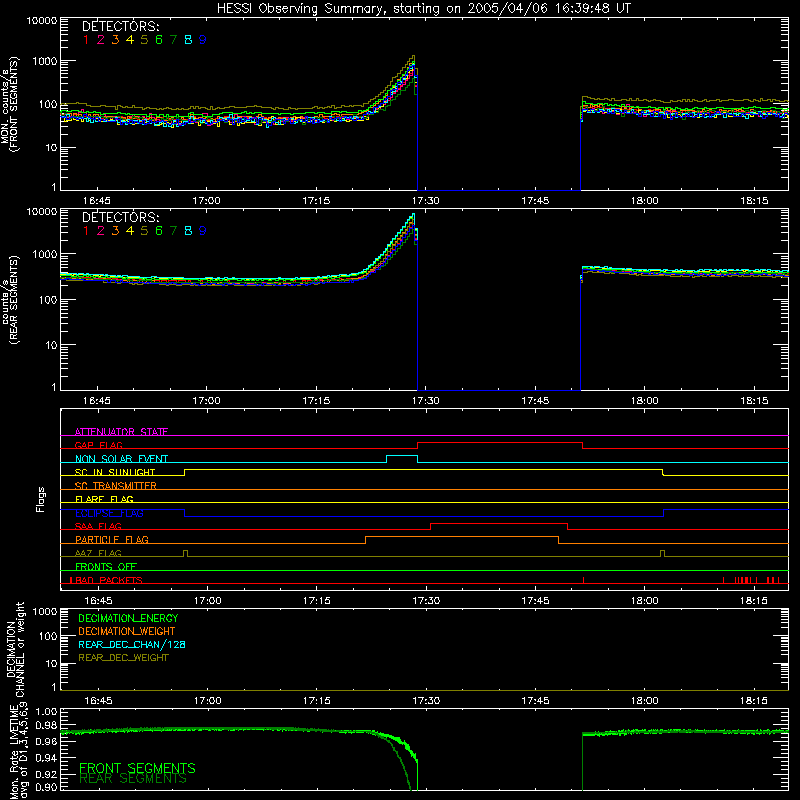Click the 17:45 tick label under rear segments plot
800x800 pixels.
(535, 401)
